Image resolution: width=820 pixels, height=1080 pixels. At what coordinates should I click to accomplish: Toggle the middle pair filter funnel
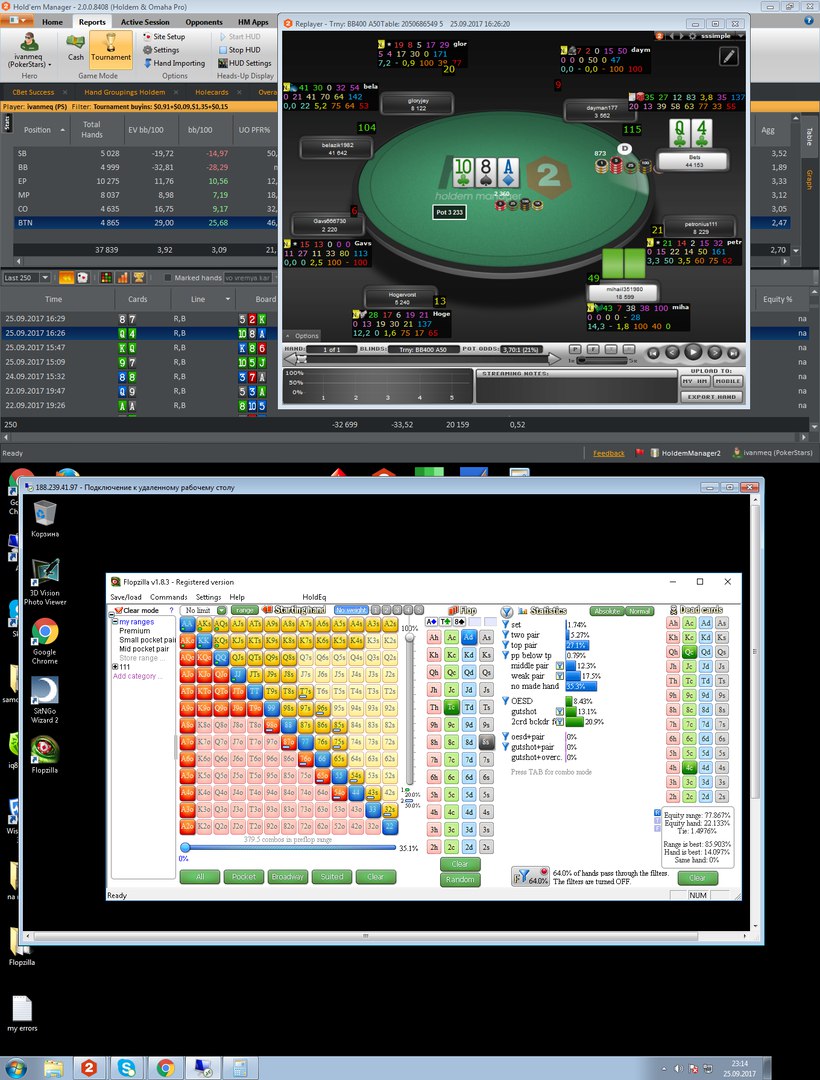point(560,665)
